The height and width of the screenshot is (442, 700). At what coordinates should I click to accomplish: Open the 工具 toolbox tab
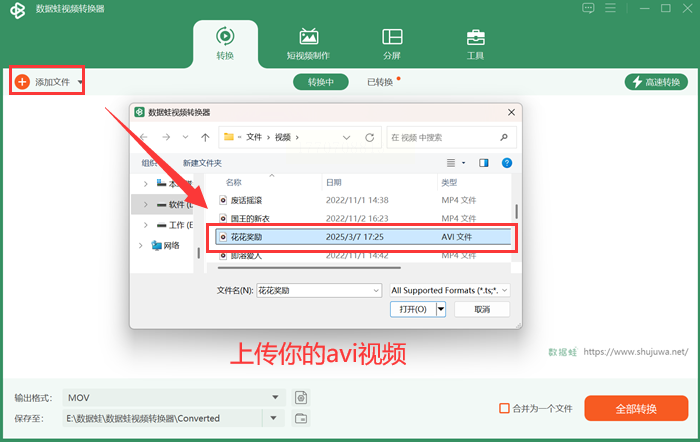click(x=475, y=44)
